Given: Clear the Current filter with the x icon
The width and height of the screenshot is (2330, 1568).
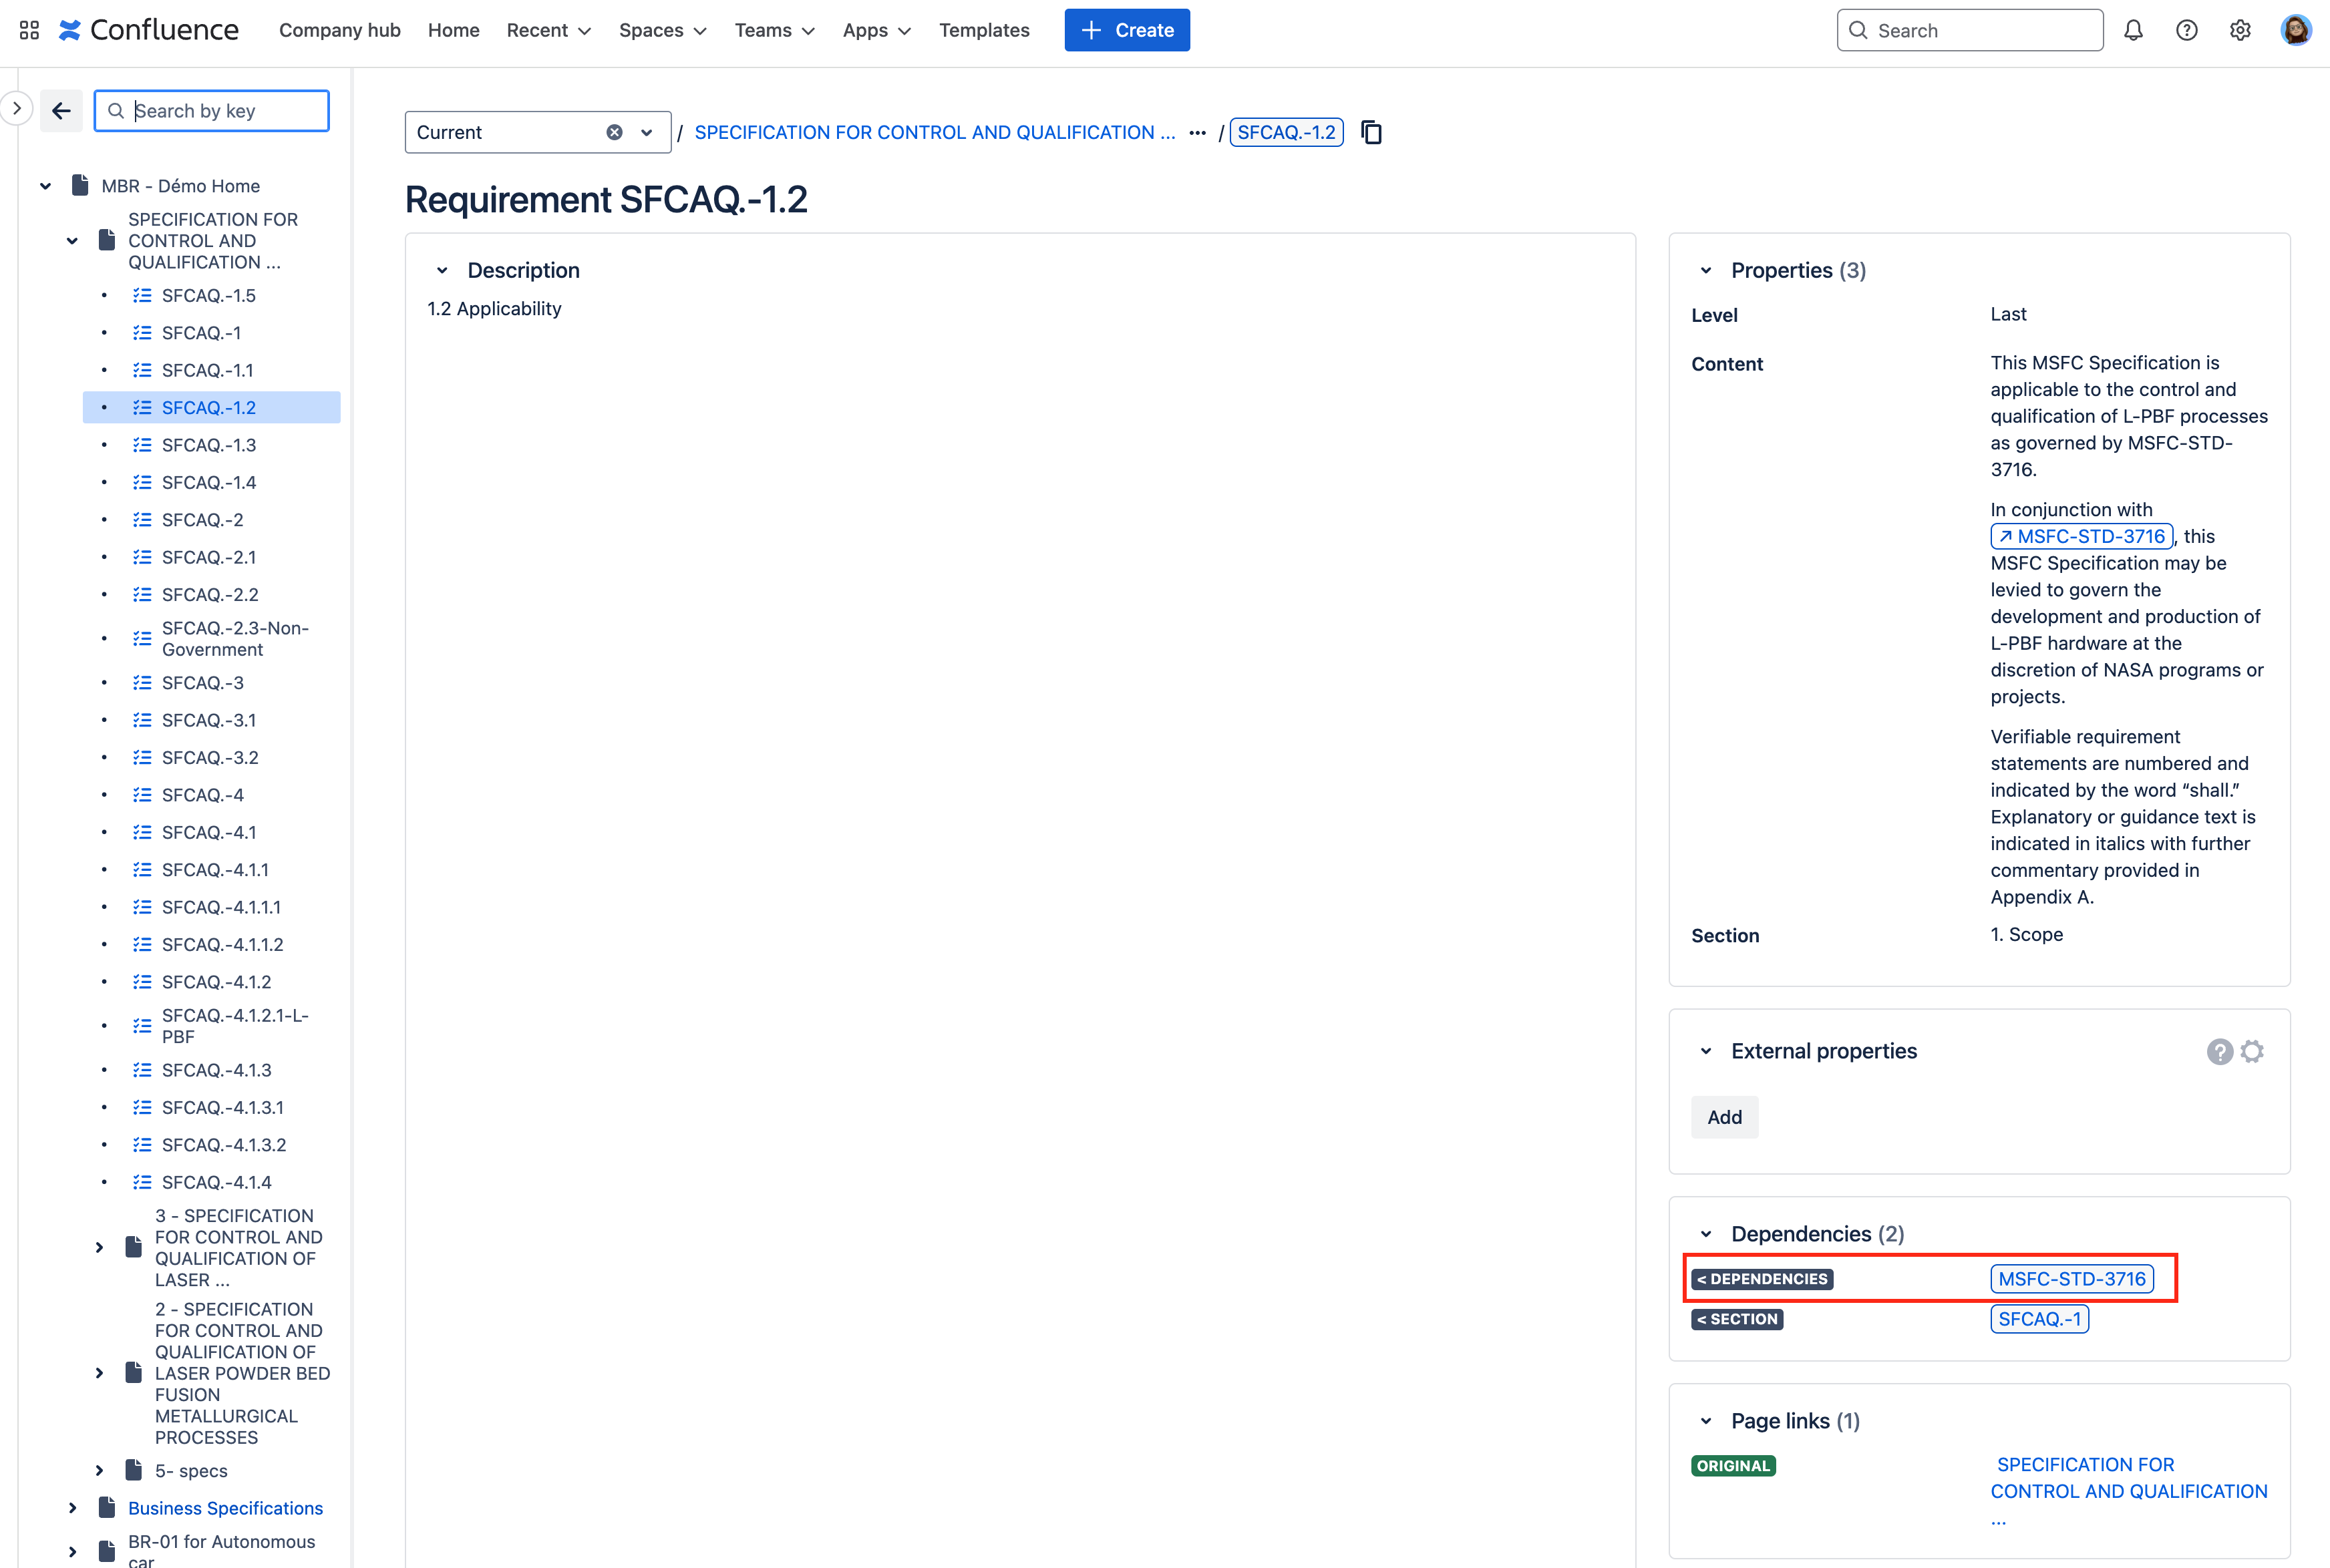Looking at the screenshot, I should (x=613, y=132).
